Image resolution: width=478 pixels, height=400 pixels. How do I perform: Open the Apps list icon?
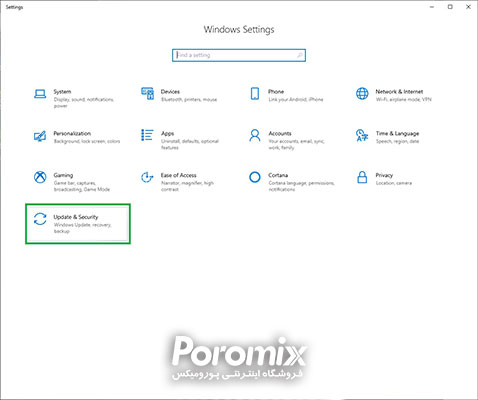point(147,135)
